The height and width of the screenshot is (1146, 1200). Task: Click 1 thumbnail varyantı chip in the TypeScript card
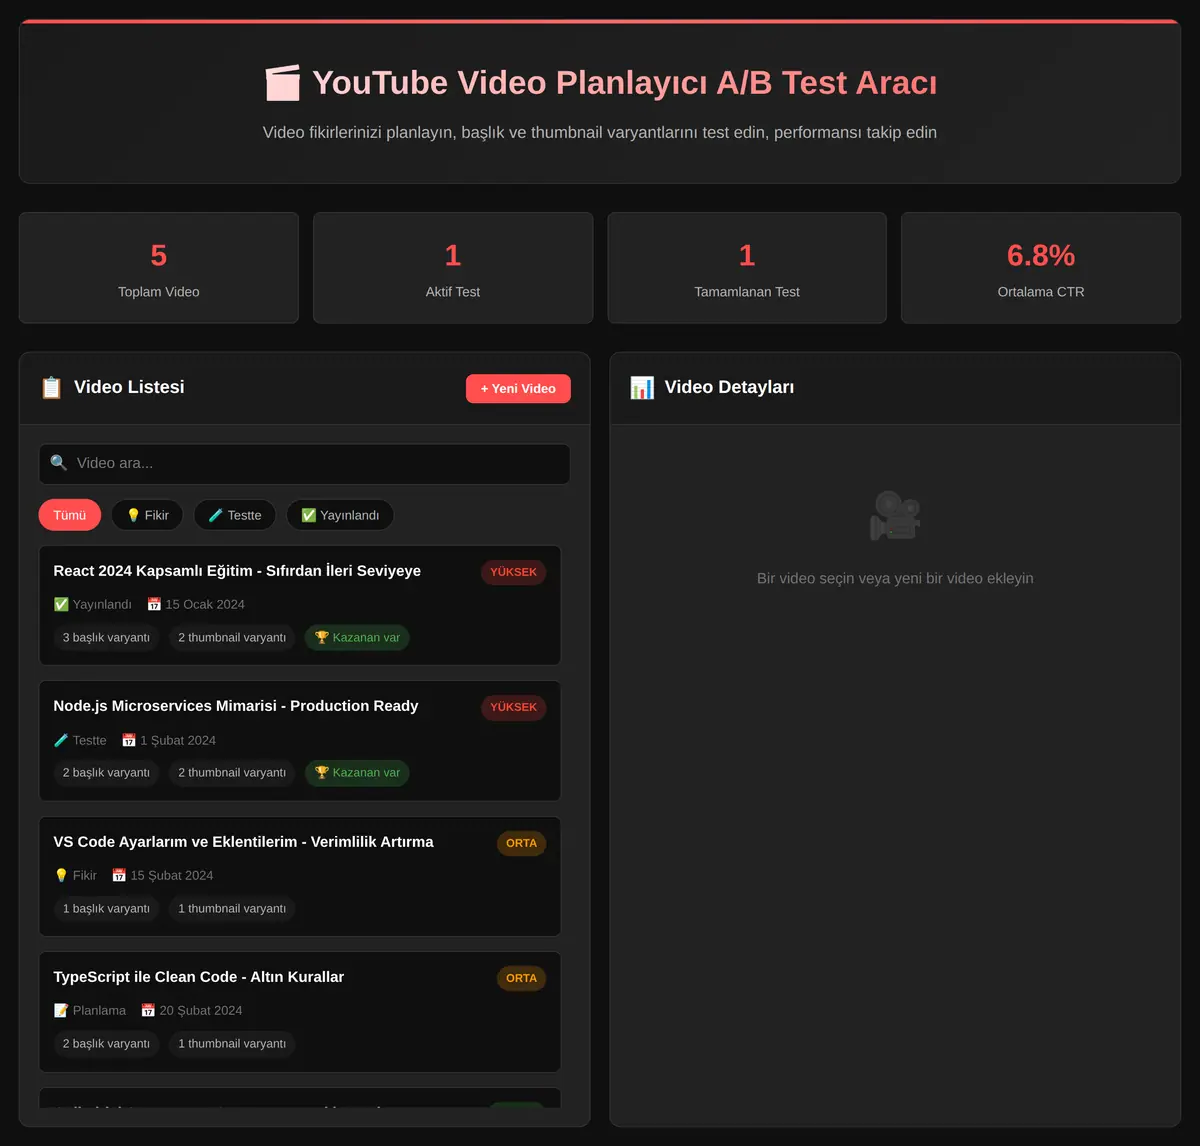click(x=232, y=1043)
